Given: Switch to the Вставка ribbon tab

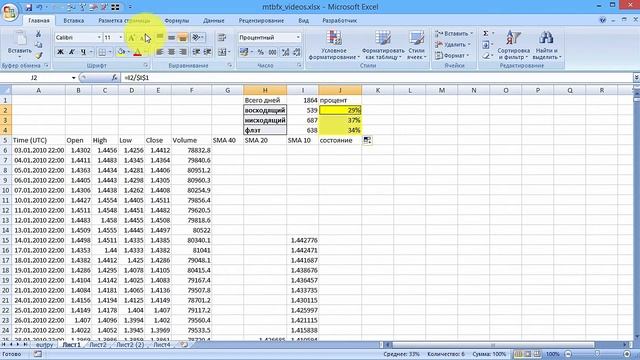Looking at the screenshot, I should tap(73, 20).
